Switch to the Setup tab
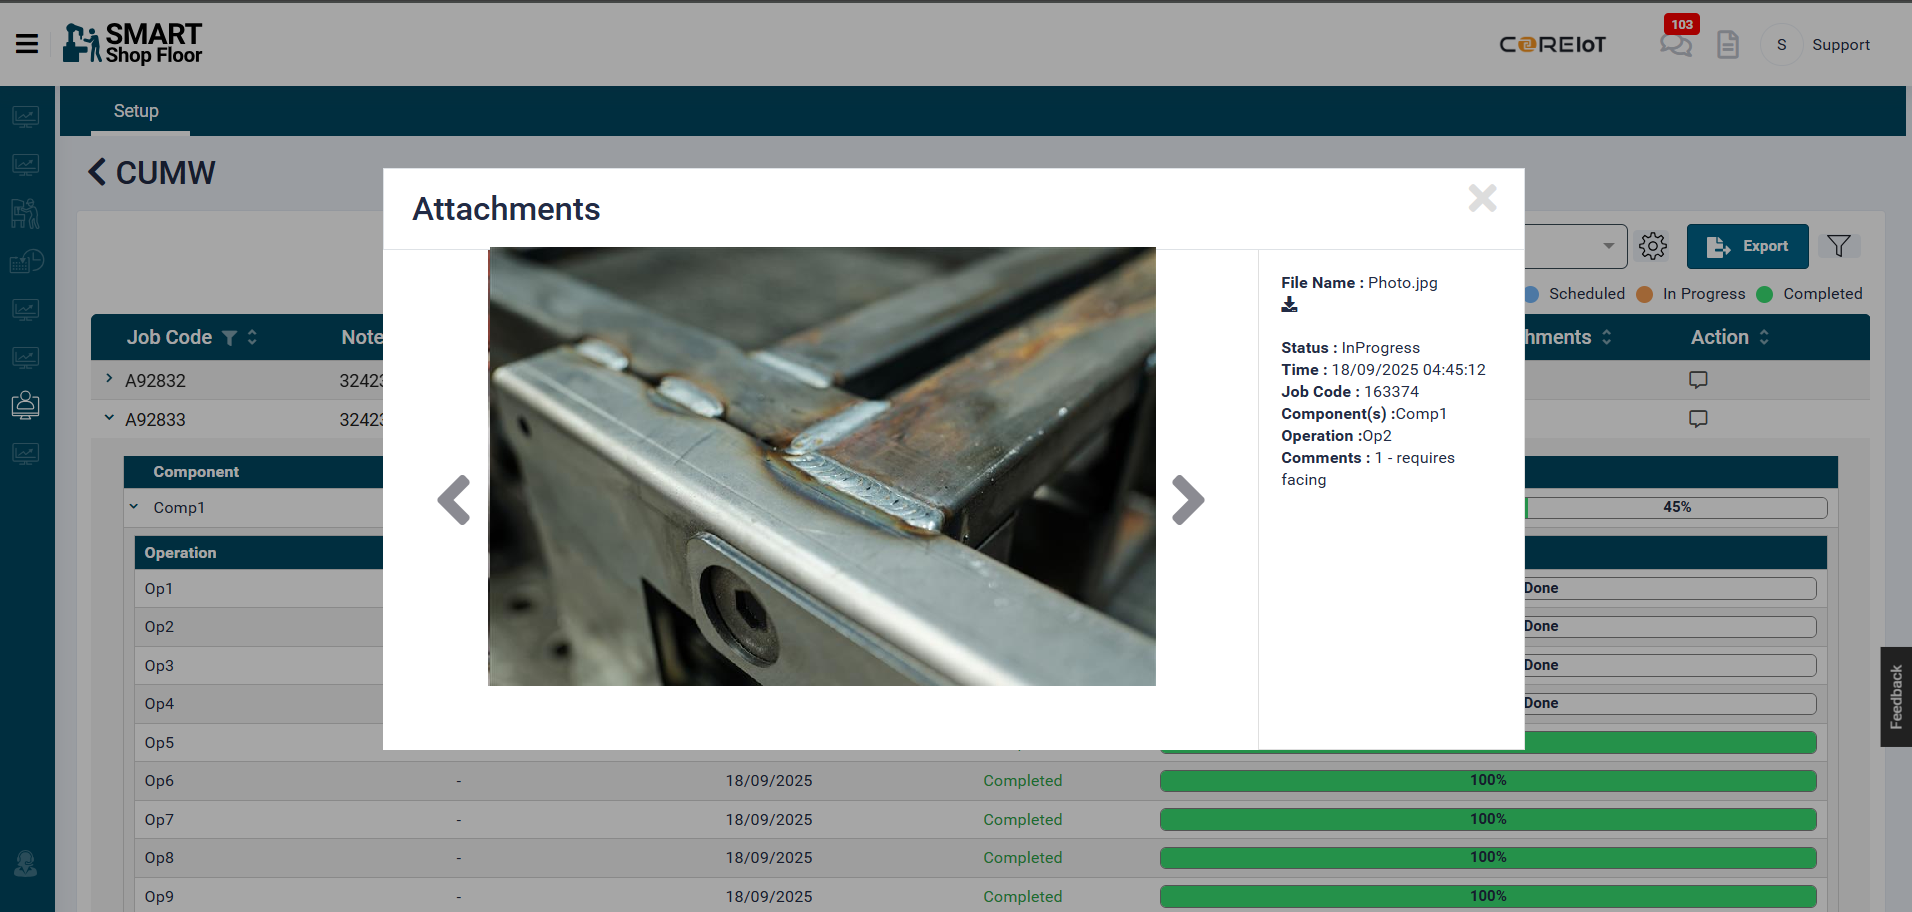Screen dimensions: 1912x912 click(x=136, y=111)
